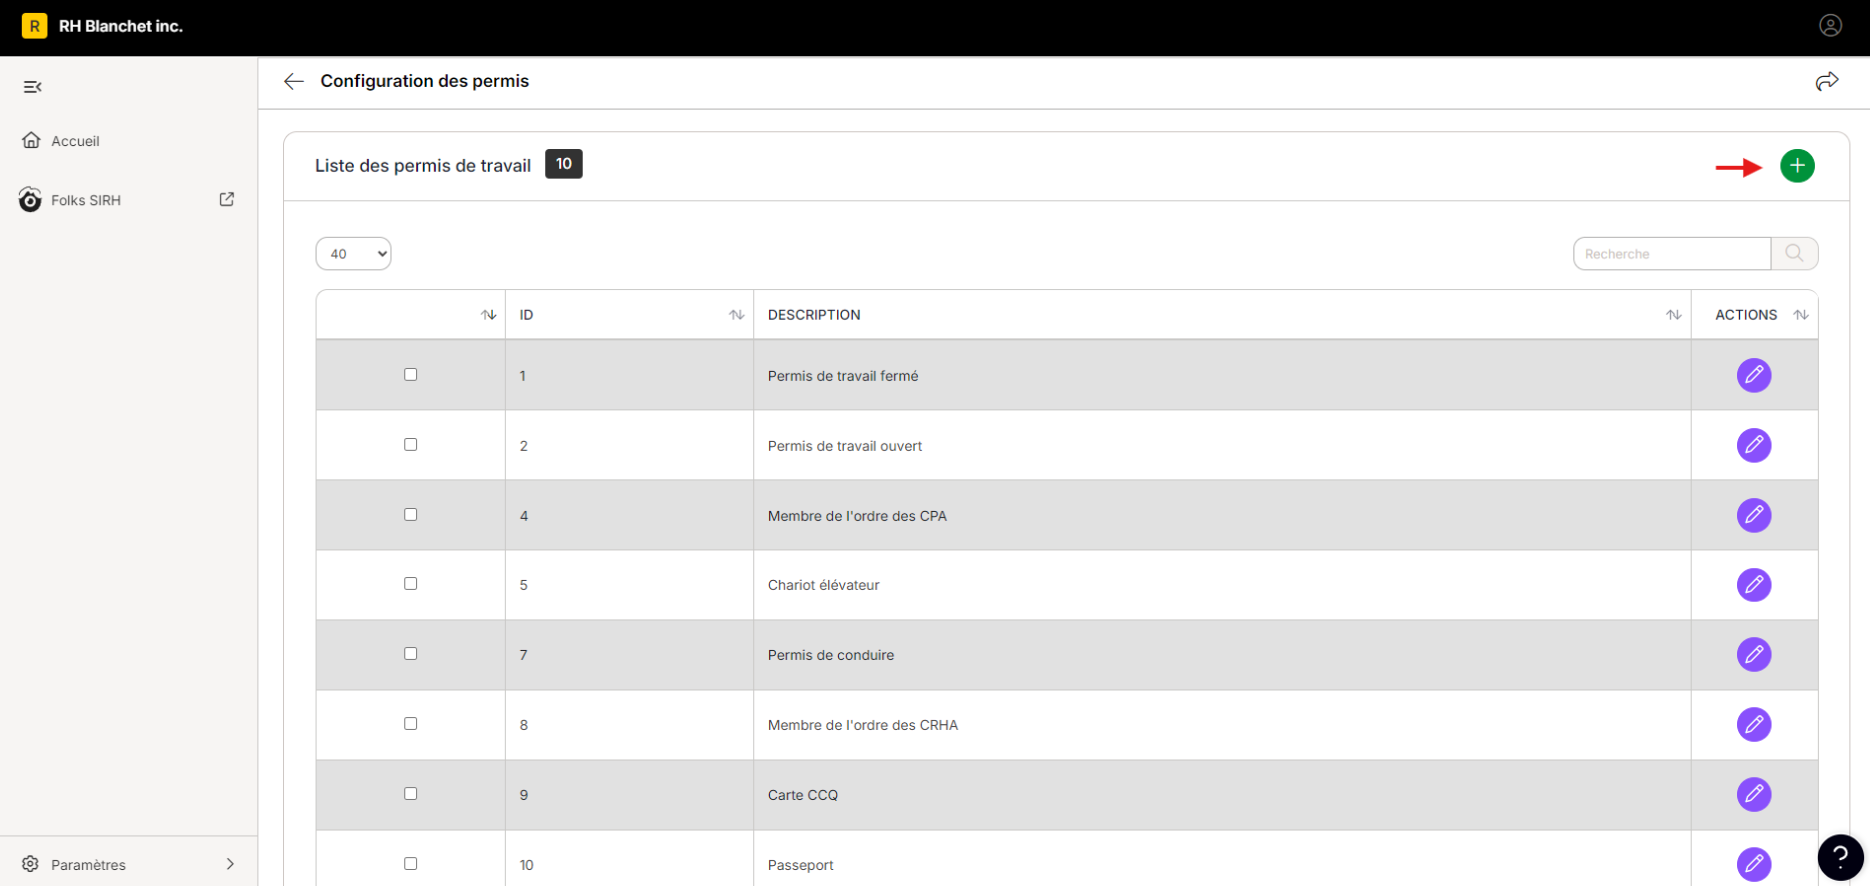Open the help question mark bubble
This screenshot has height=886, width=1870.
1840,858
